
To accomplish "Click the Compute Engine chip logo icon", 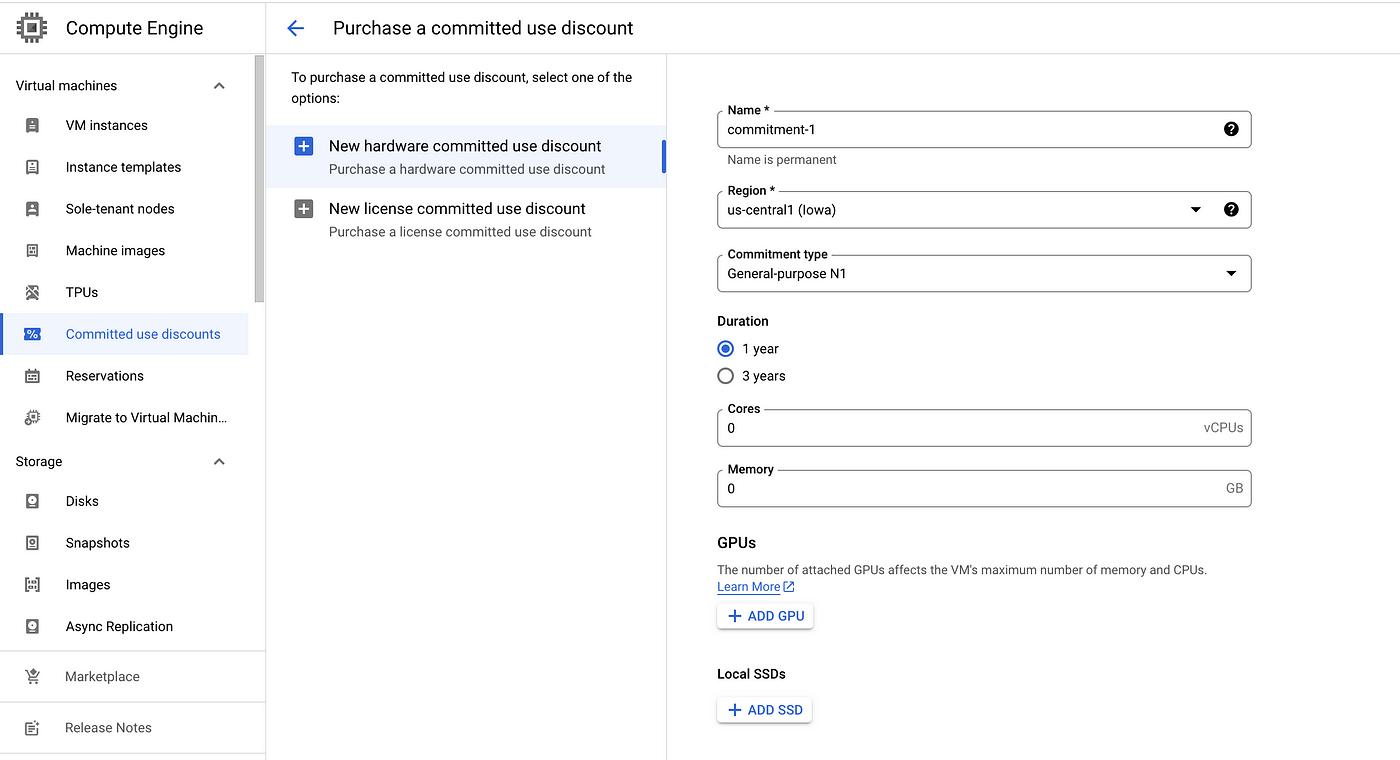I will (x=32, y=28).
